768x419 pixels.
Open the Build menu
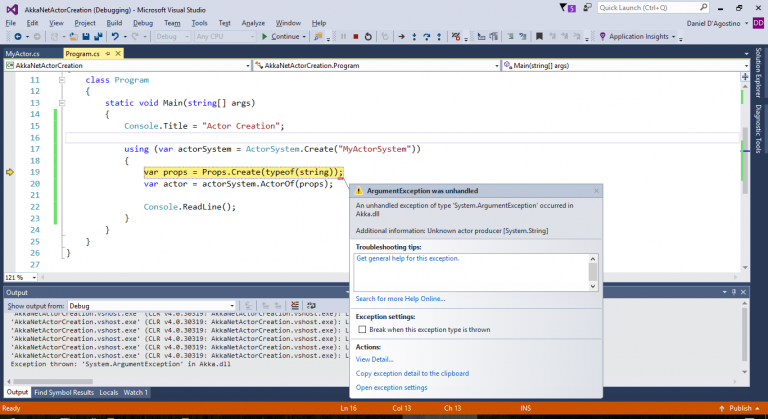(x=114, y=23)
